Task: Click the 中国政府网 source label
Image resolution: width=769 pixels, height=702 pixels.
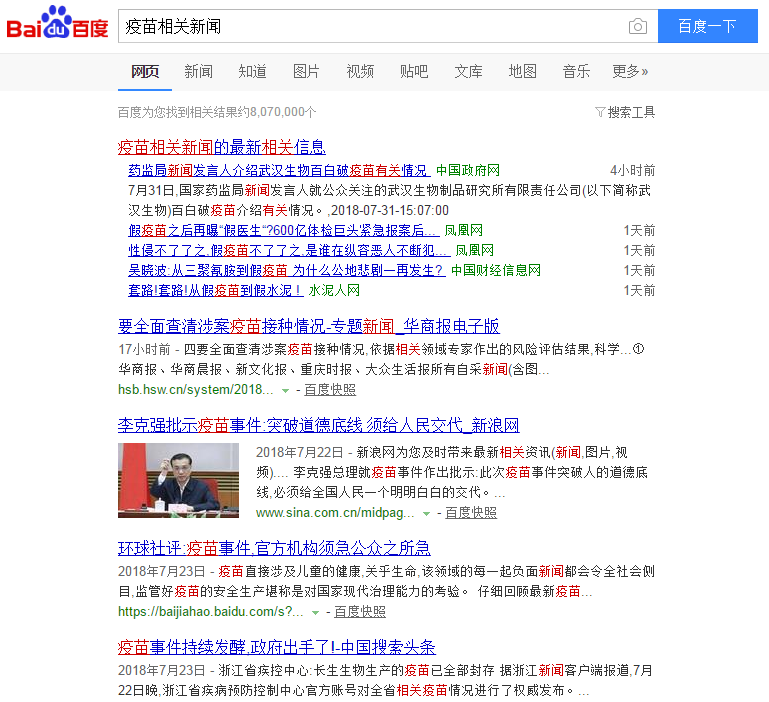Action: coord(468,171)
